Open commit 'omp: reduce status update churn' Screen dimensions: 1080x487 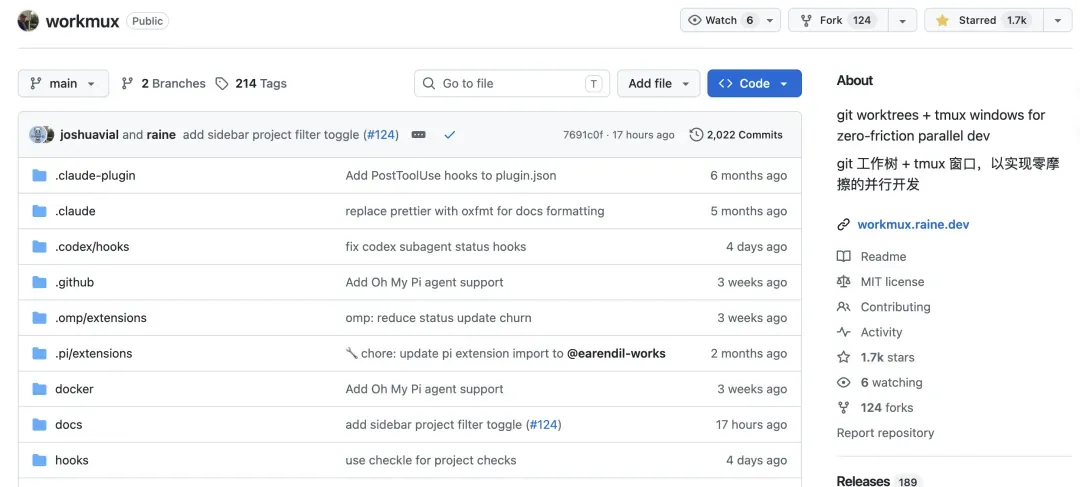point(439,318)
